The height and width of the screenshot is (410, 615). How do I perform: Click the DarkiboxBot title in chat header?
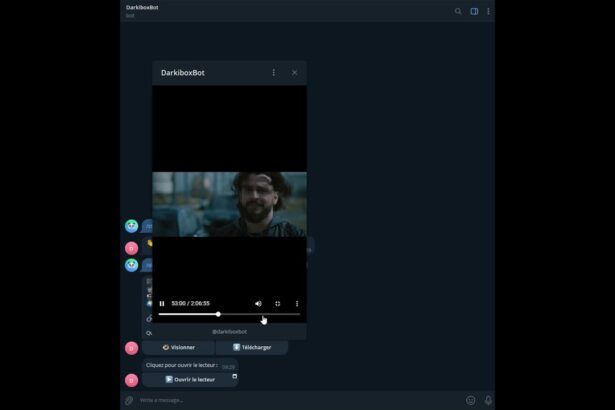pos(142,7)
